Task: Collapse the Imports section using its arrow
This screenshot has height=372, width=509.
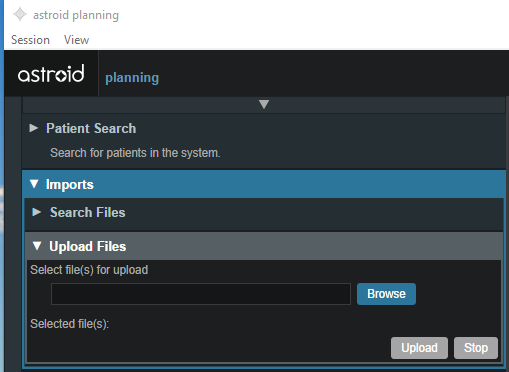Action: tap(34, 184)
